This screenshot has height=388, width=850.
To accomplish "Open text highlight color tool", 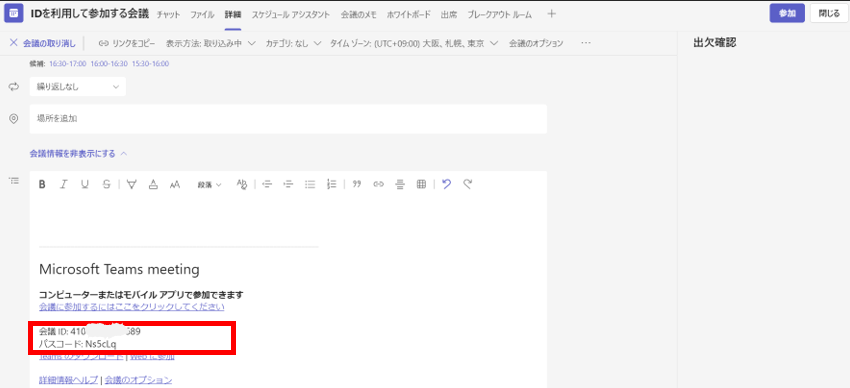I will pyautogui.click(x=131, y=184).
